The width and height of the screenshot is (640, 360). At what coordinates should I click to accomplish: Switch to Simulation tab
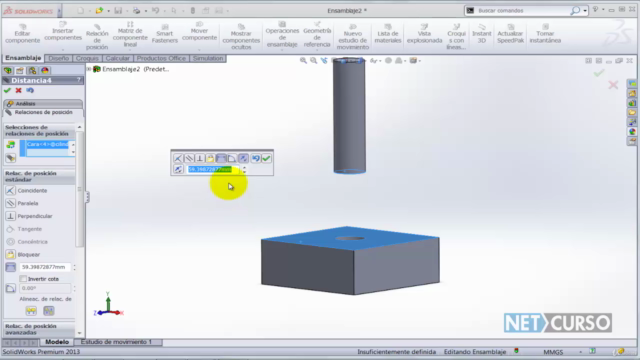pos(208,58)
